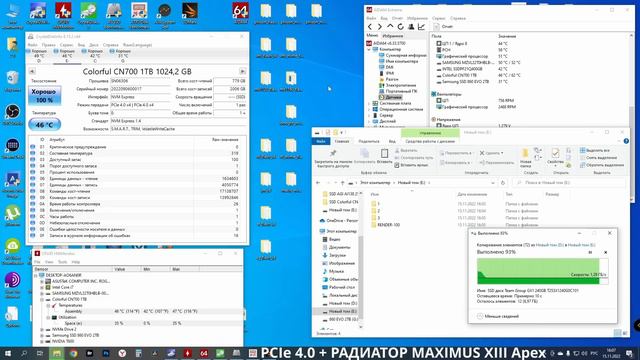This screenshot has width=640, height=360.
Task: Open Поделиться tab in Explorer ribbon
Action: pos(369,141)
